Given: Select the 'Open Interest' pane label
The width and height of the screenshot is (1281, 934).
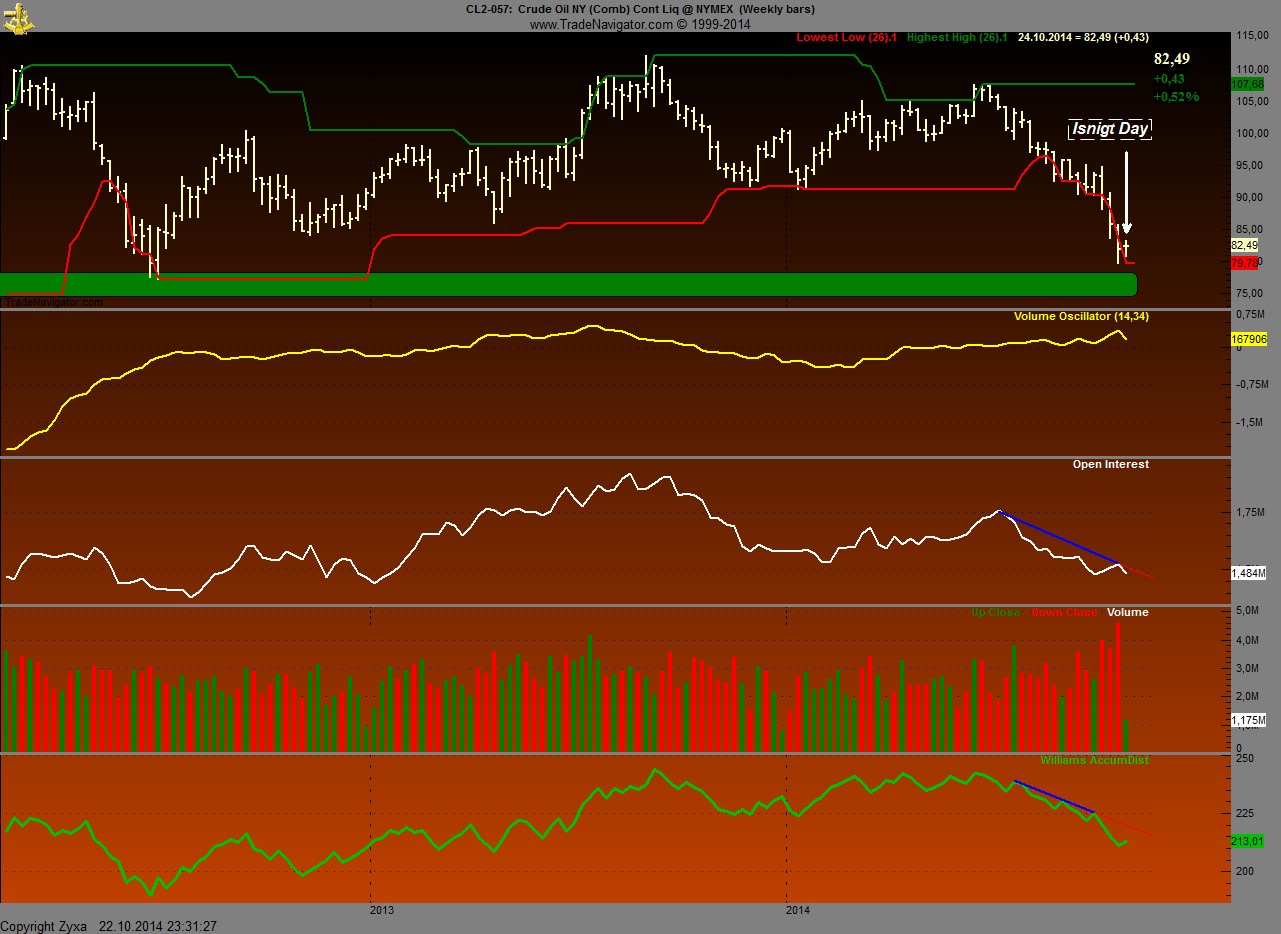Looking at the screenshot, I should coord(1110,464).
